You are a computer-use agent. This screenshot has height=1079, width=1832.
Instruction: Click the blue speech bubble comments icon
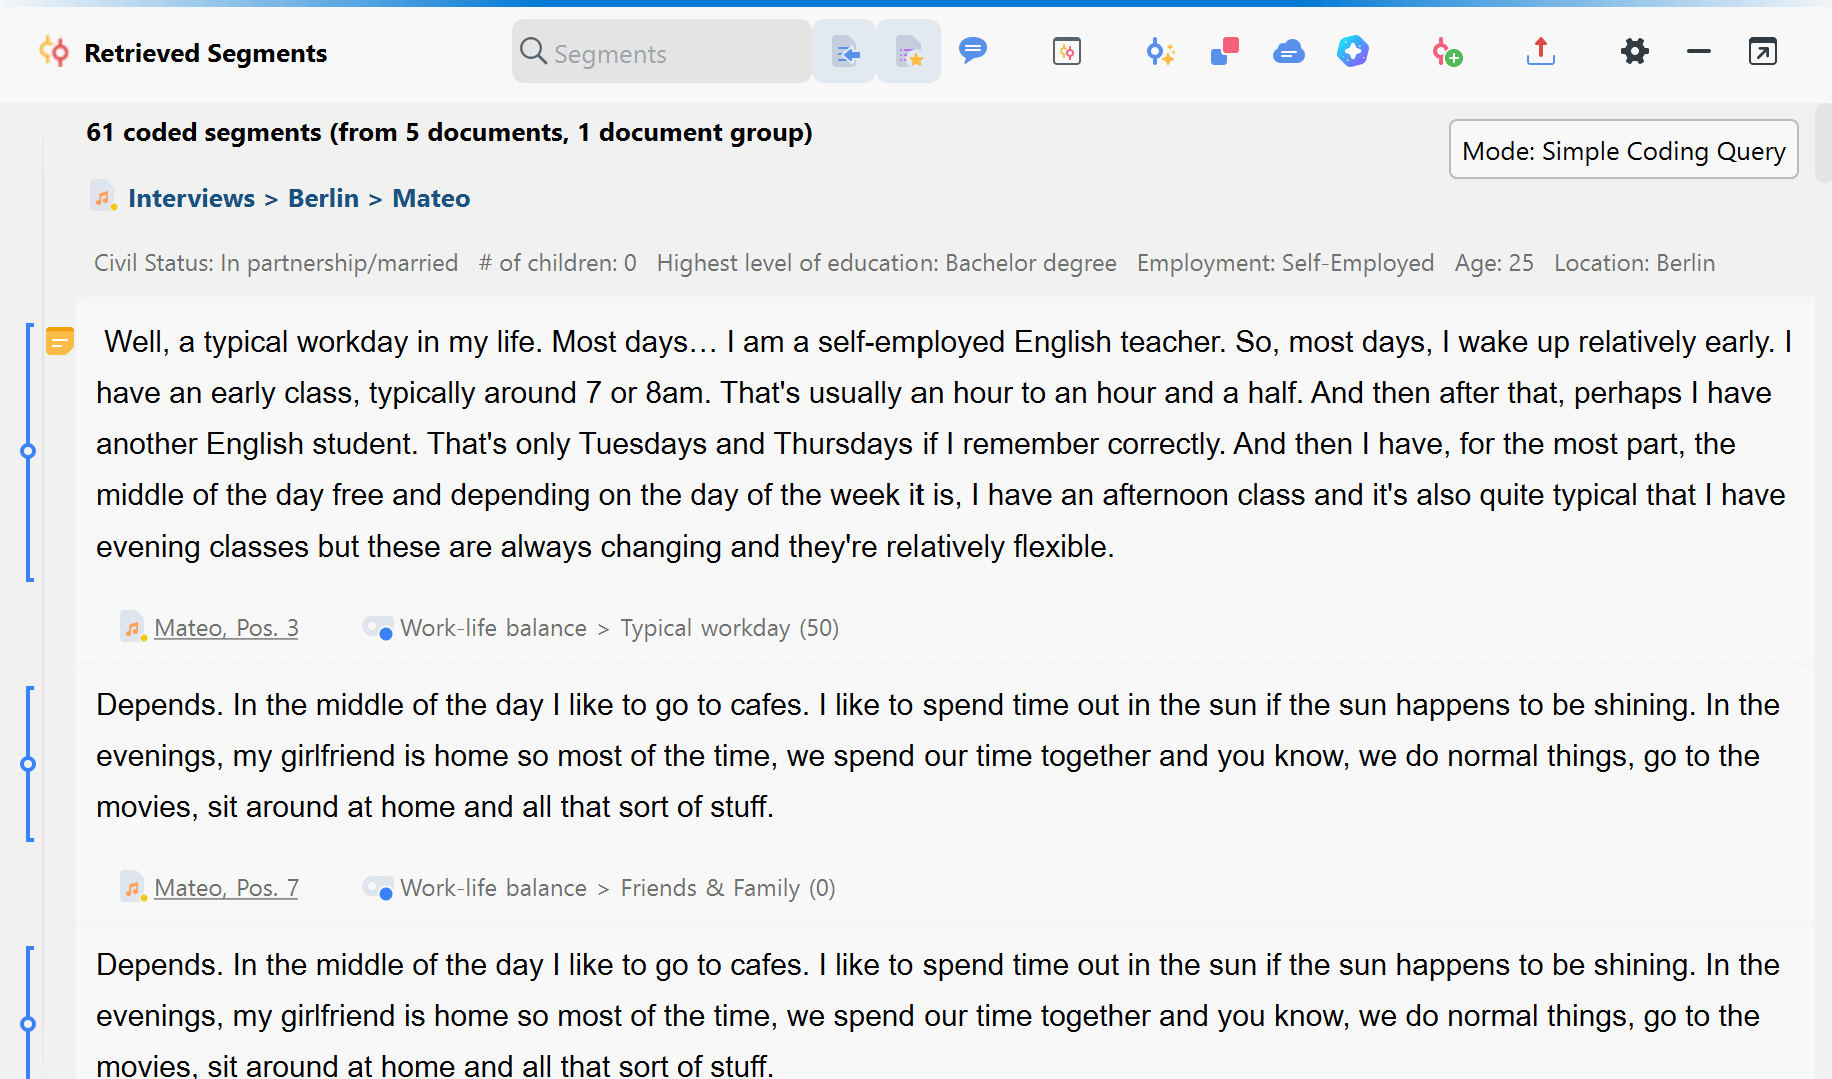pos(972,50)
